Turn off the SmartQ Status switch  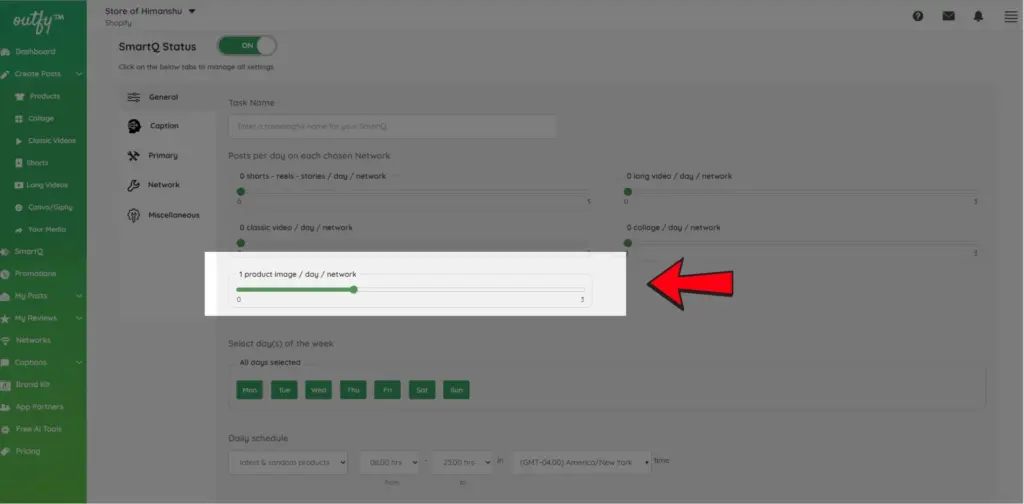247,46
